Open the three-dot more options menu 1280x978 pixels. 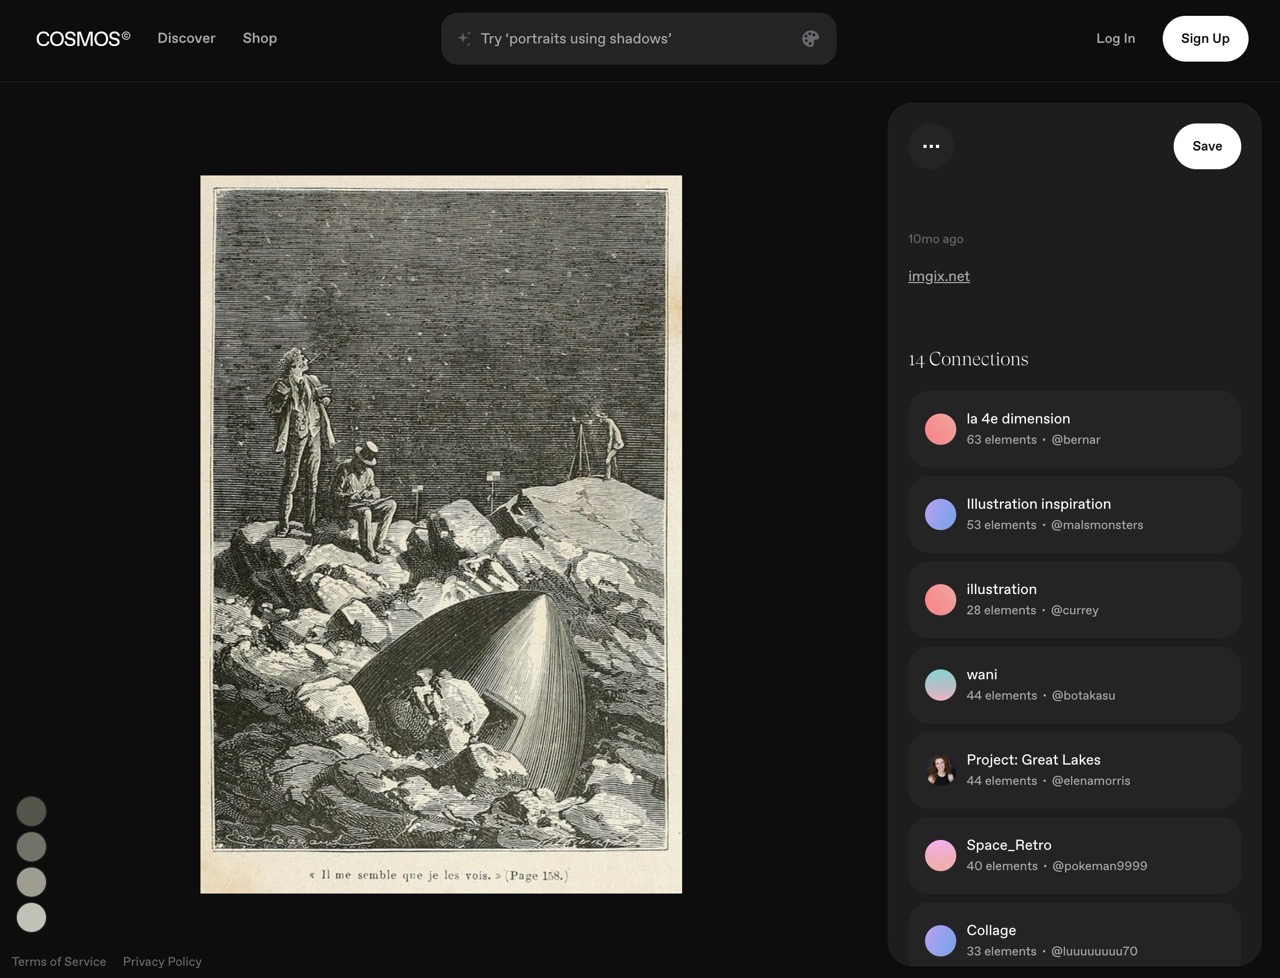click(x=931, y=146)
